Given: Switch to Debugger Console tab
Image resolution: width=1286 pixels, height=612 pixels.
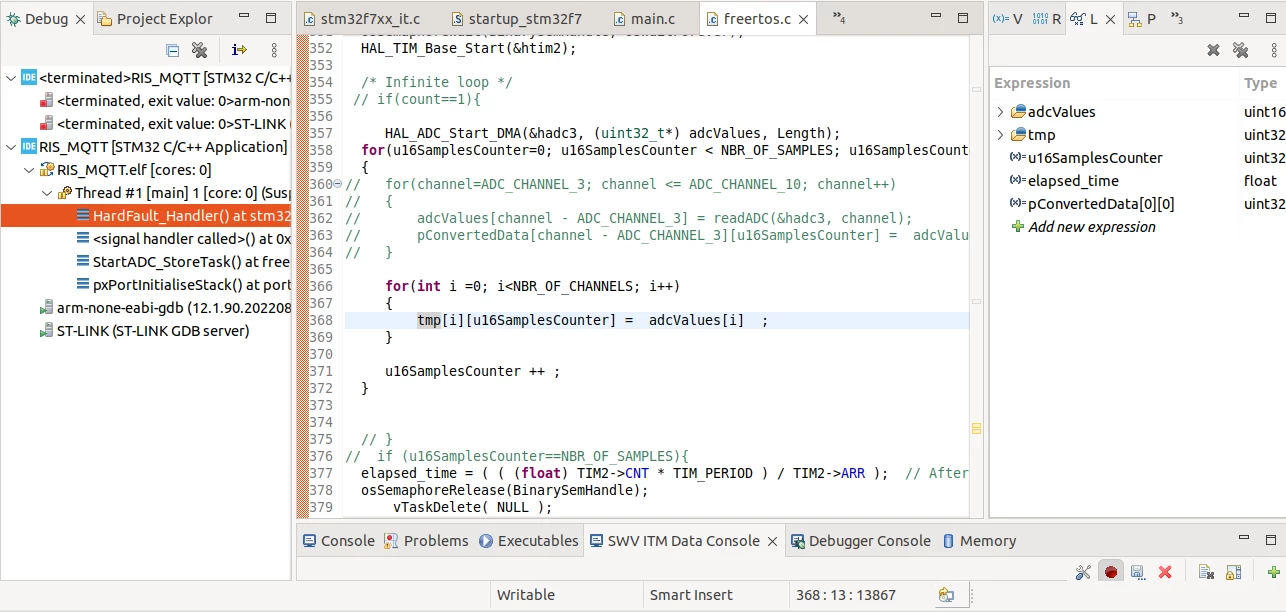Looking at the screenshot, I should coord(861,541).
